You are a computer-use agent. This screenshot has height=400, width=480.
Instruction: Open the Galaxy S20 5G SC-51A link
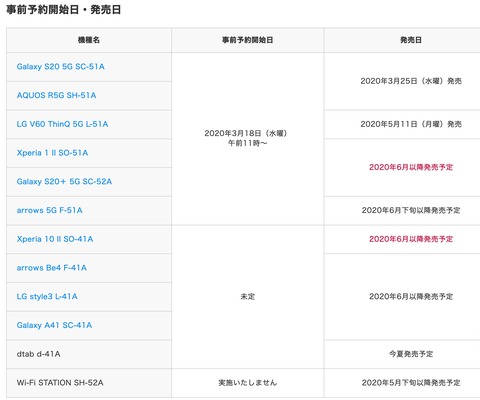60,67
